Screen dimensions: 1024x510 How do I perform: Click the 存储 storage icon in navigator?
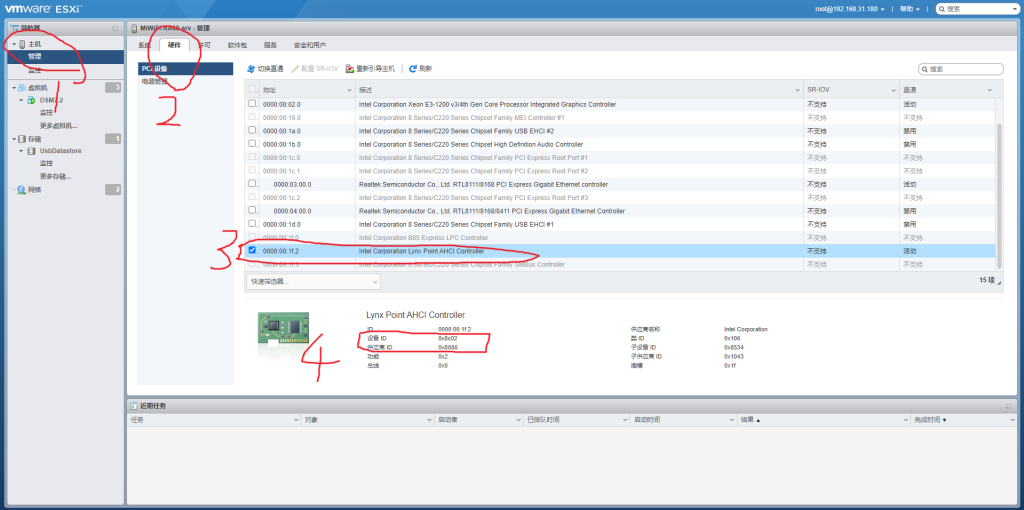pos(22,138)
